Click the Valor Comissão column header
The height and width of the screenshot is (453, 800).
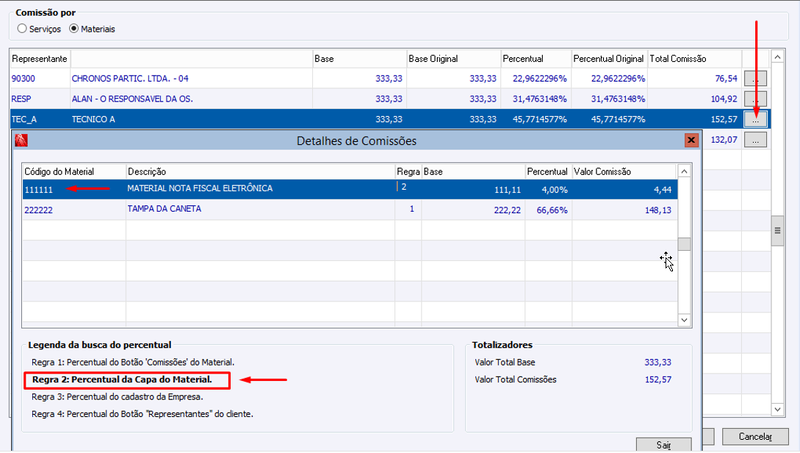(624, 171)
